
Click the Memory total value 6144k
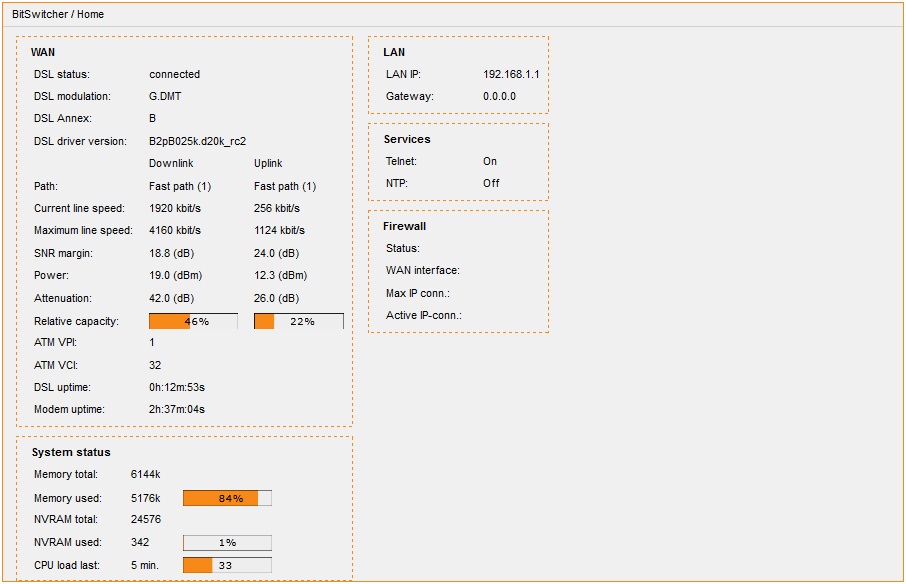pyautogui.click(x=146, y=474)
